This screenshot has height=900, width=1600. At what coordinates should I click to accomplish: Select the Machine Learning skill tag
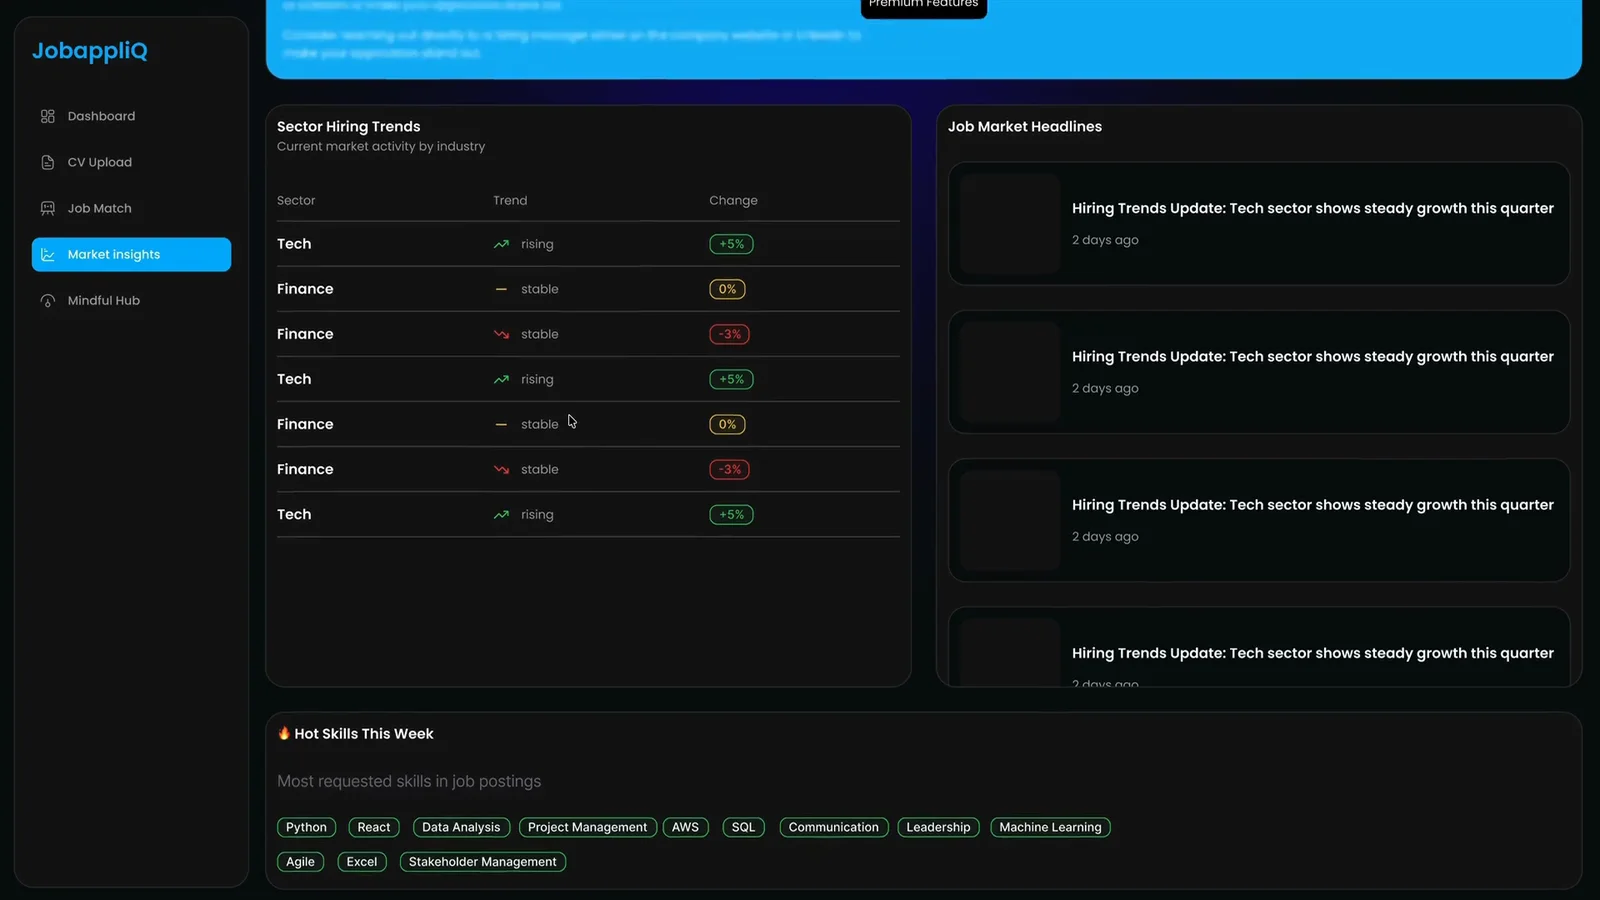coord(1050,827)
